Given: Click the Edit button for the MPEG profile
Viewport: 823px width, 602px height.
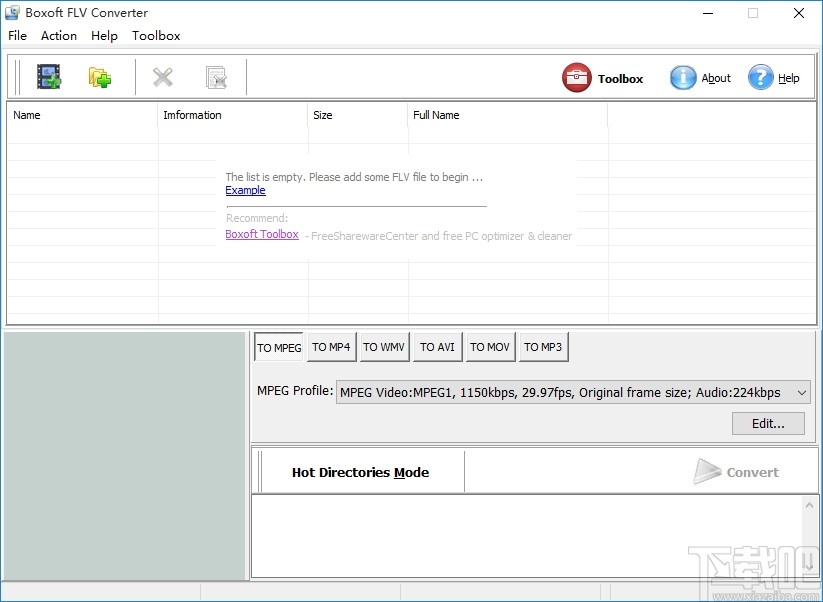Looking at the screenshot, I should click(x=768, y=423).
